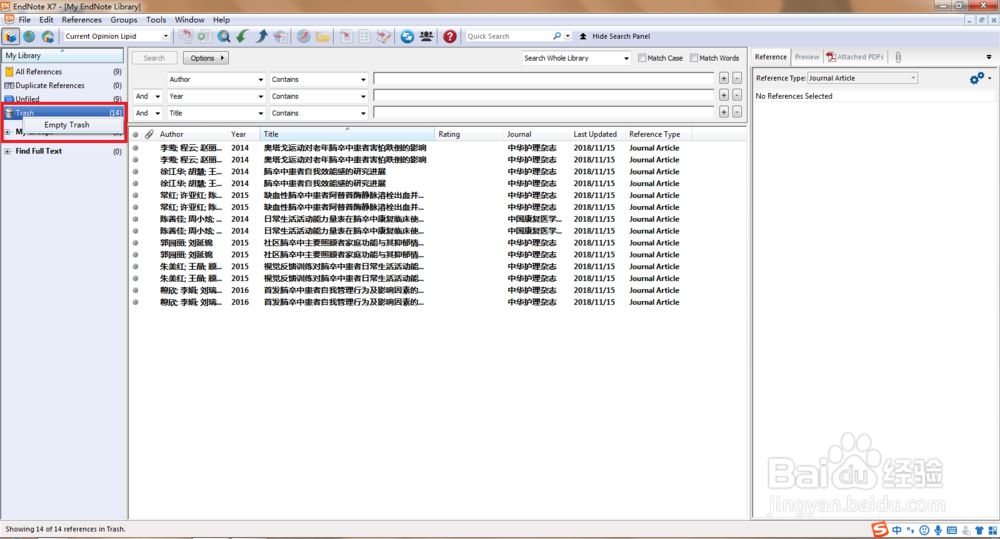Open the Tools menu
This screenshot has height=539, width=1000.
point(156,20)
